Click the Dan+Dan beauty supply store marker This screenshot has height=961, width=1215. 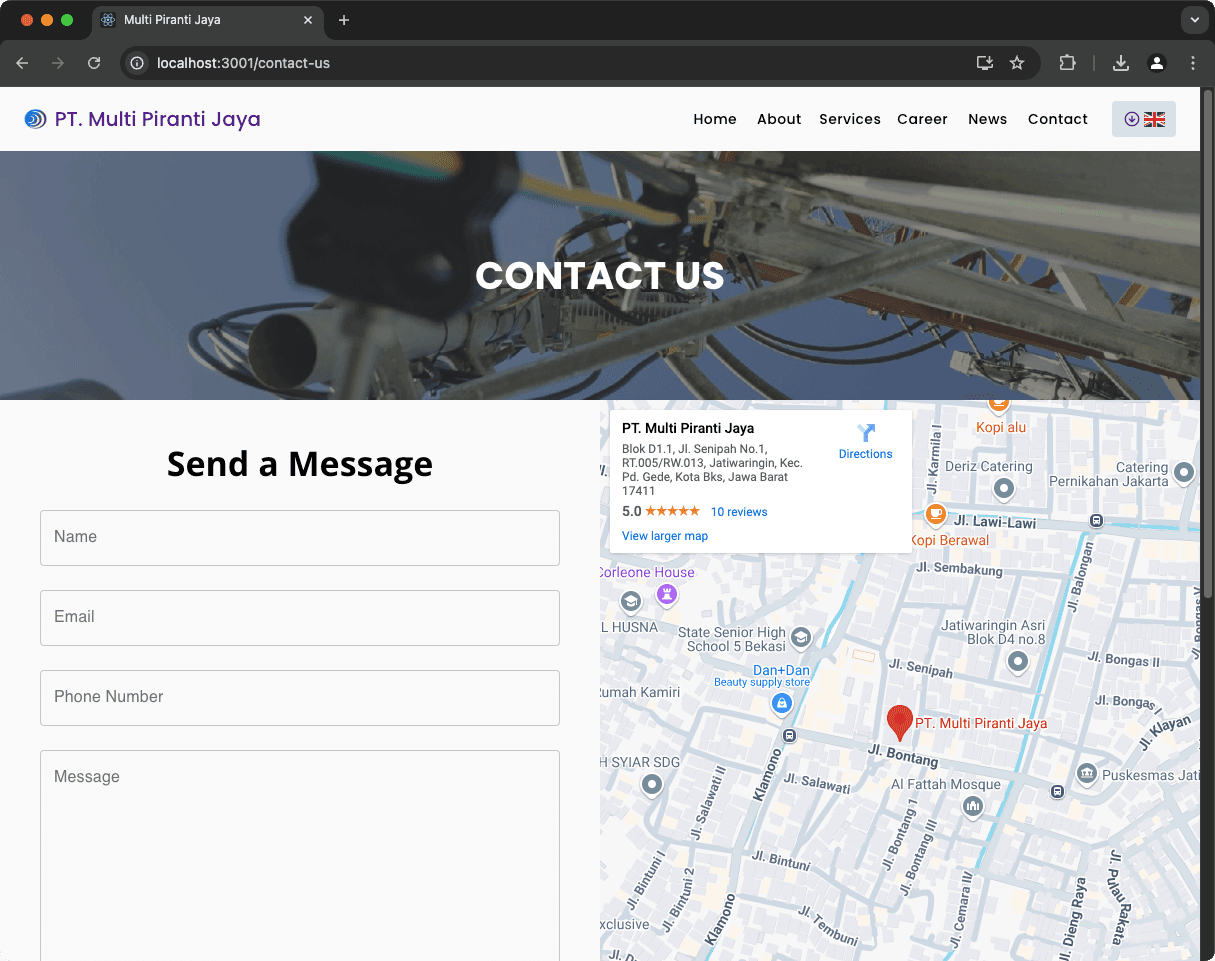click(x=782, y=705)
